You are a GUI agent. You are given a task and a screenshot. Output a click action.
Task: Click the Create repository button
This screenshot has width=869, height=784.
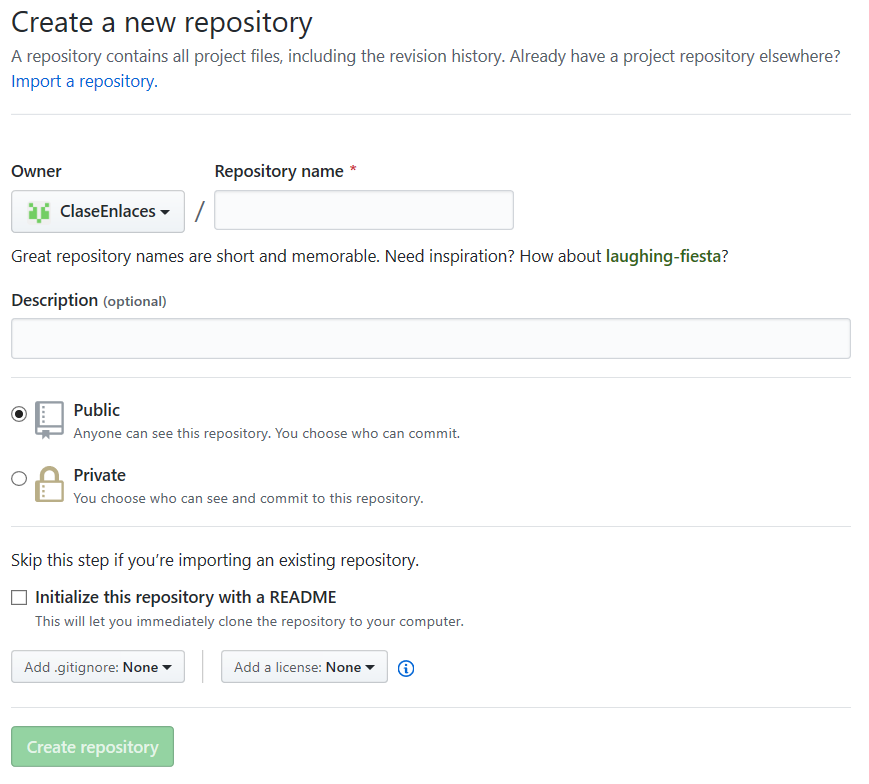click(x=92, y=746)
